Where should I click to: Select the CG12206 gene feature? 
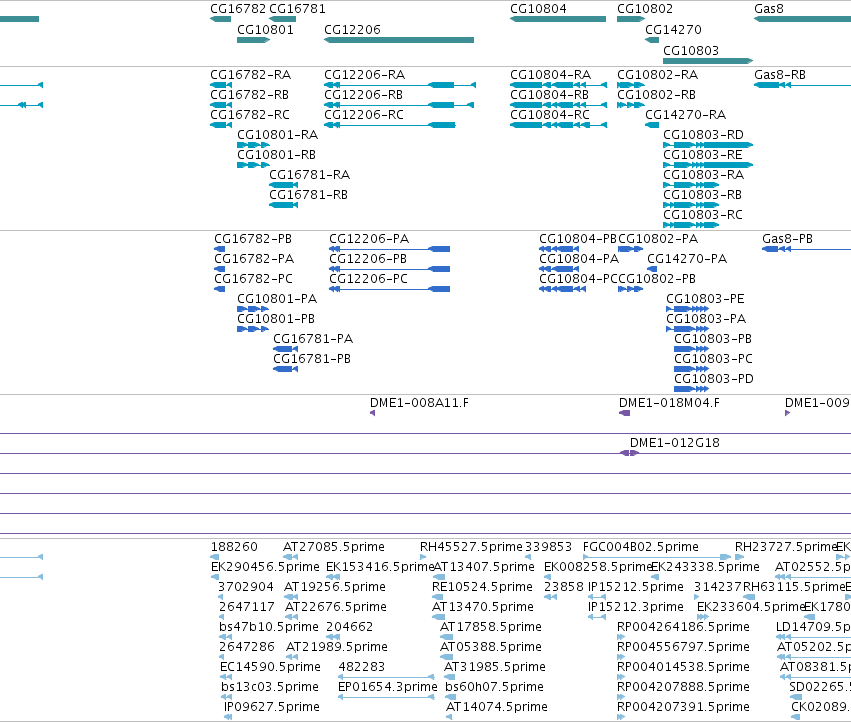click(x=399, y=40)
